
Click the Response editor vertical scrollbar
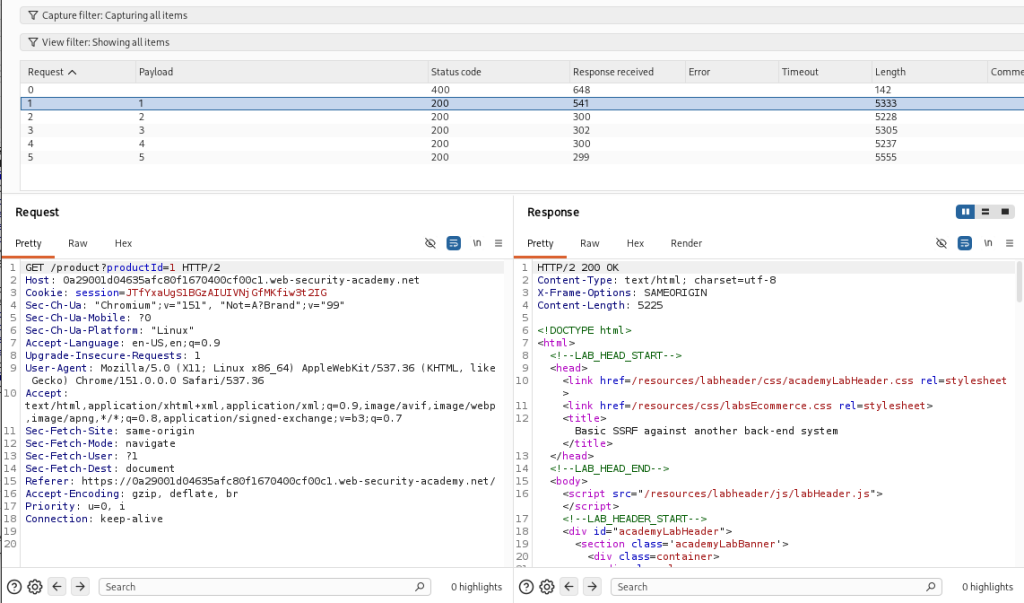pos(1019,281)
